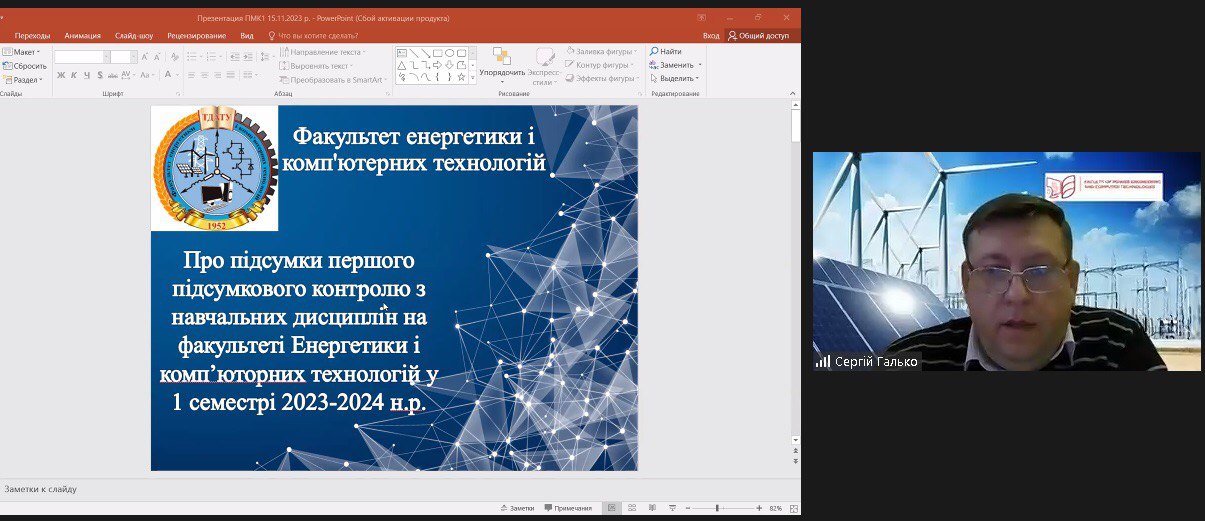Open Вид ribbon tab

click(x=247, y=35)
